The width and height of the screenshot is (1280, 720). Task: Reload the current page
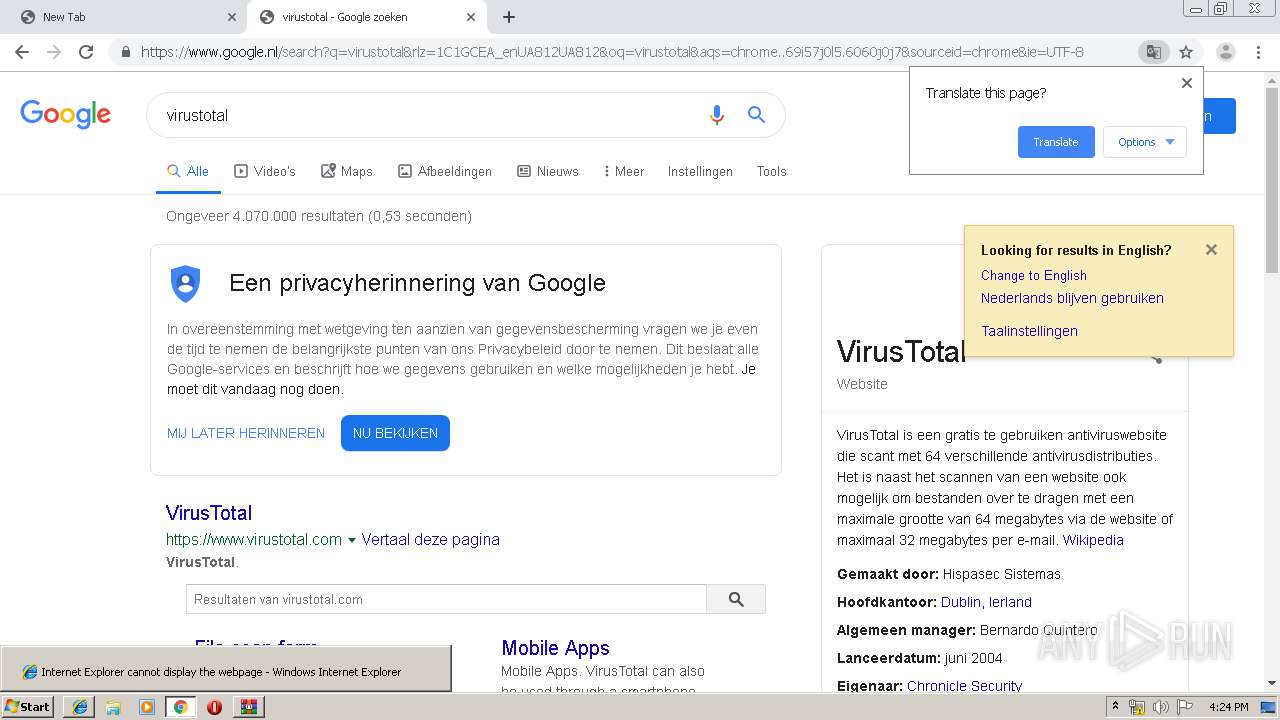point(86,52)
